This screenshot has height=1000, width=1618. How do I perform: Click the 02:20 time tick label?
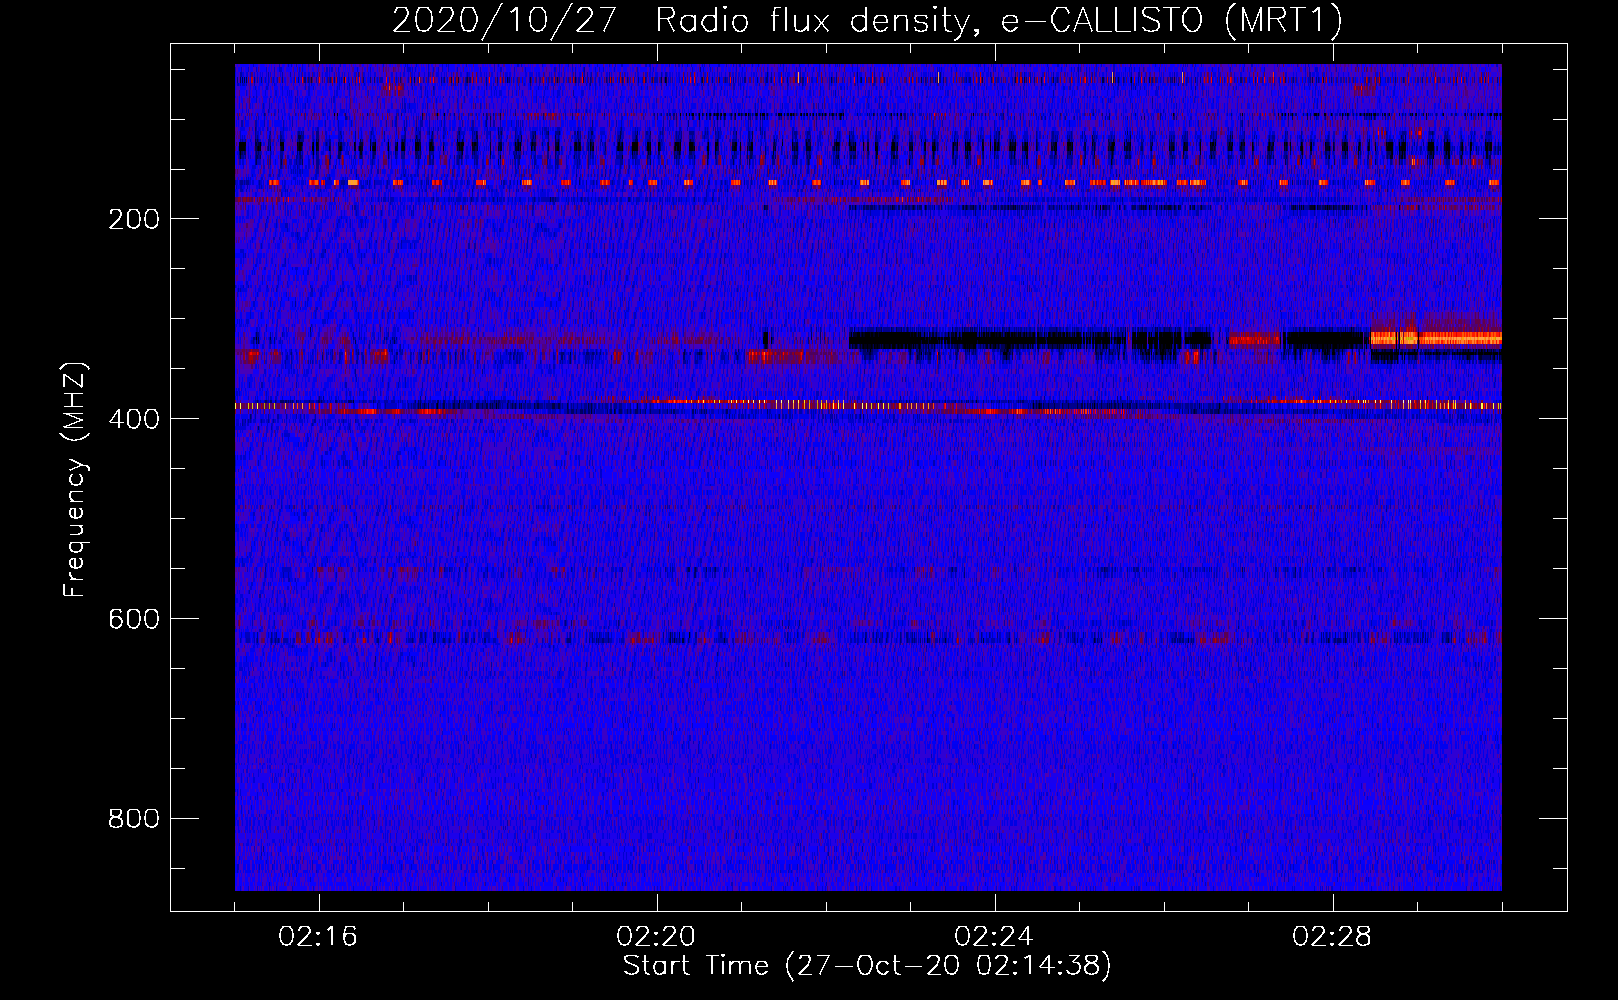[x=656, y=937]
